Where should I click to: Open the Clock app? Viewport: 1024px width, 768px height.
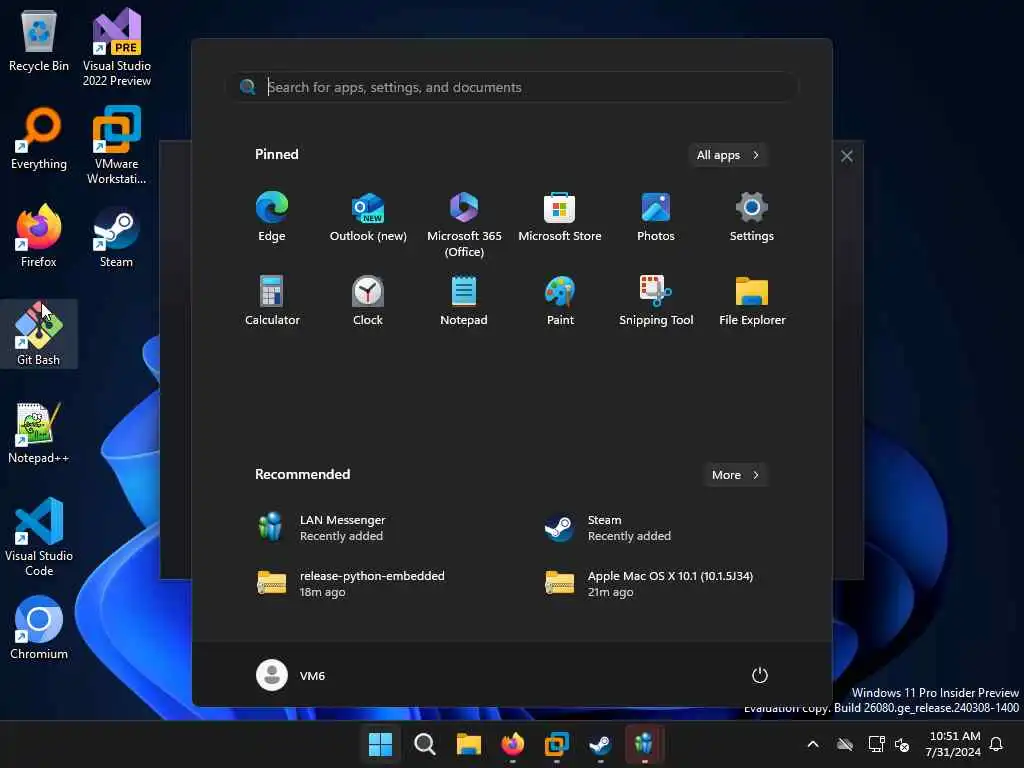click(x=368, y=300)
